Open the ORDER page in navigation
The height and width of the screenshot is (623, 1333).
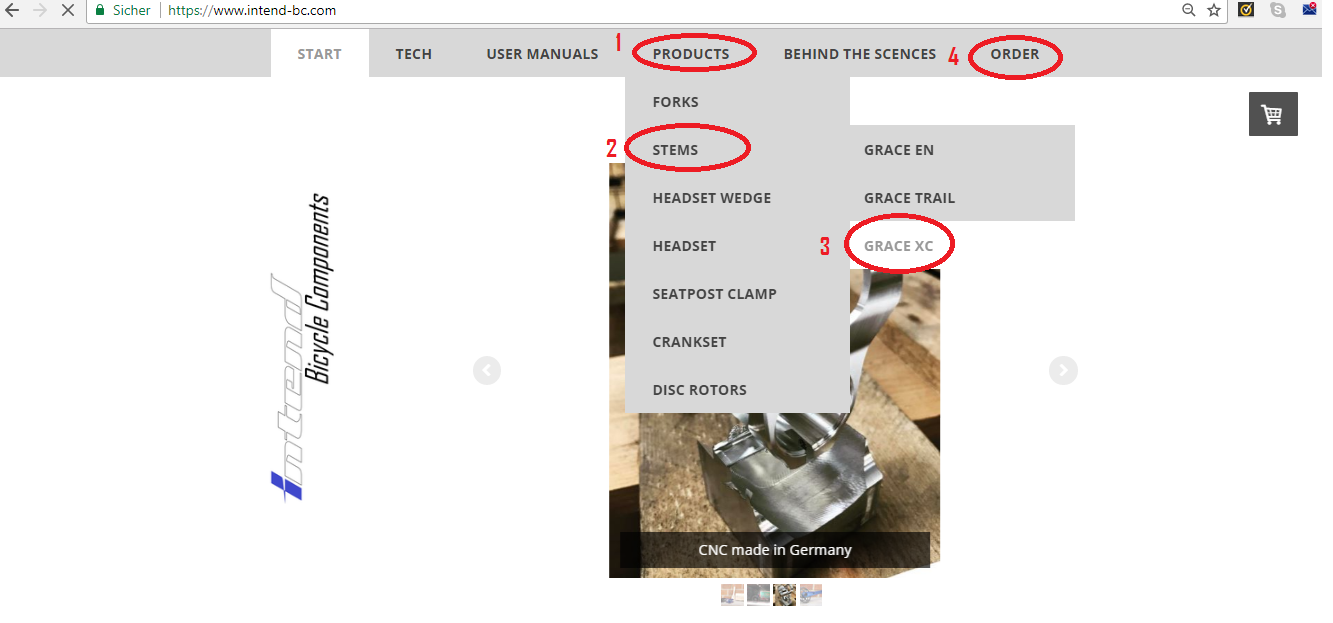point(1014,54)
